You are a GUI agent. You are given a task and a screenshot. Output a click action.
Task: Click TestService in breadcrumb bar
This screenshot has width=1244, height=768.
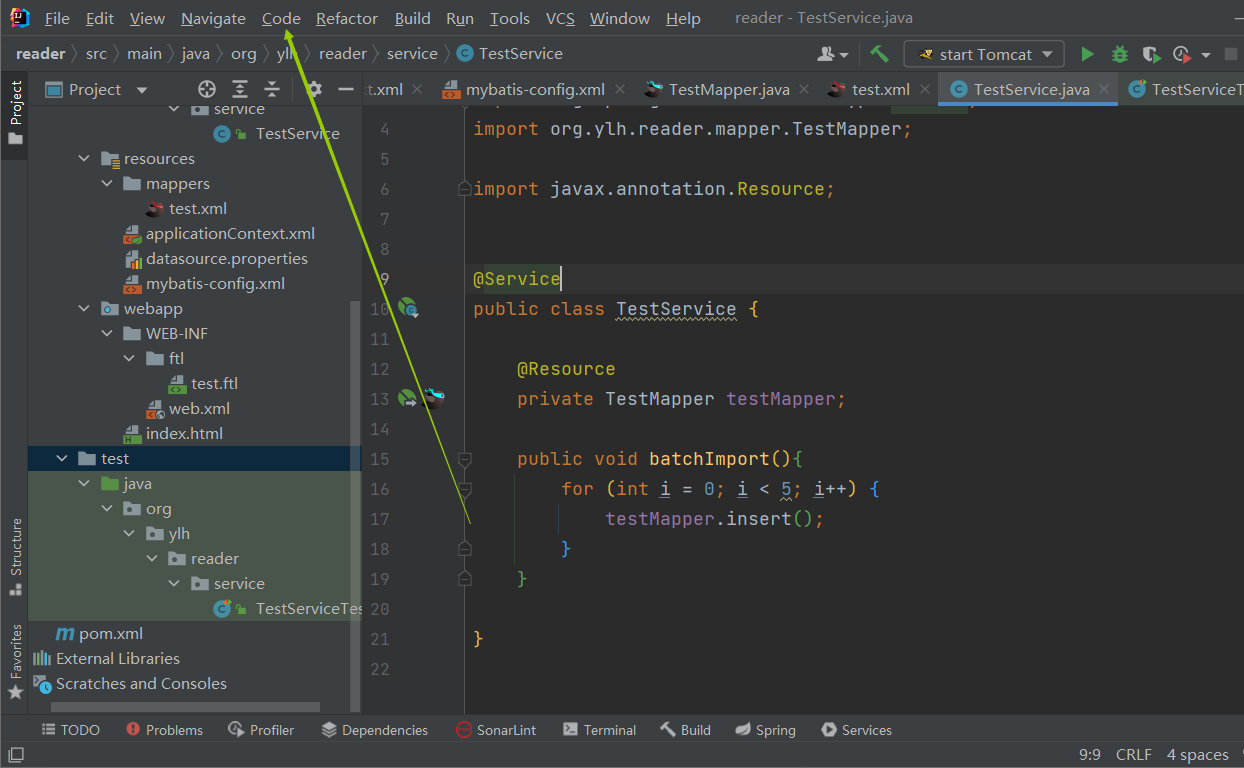click(510, 54)
